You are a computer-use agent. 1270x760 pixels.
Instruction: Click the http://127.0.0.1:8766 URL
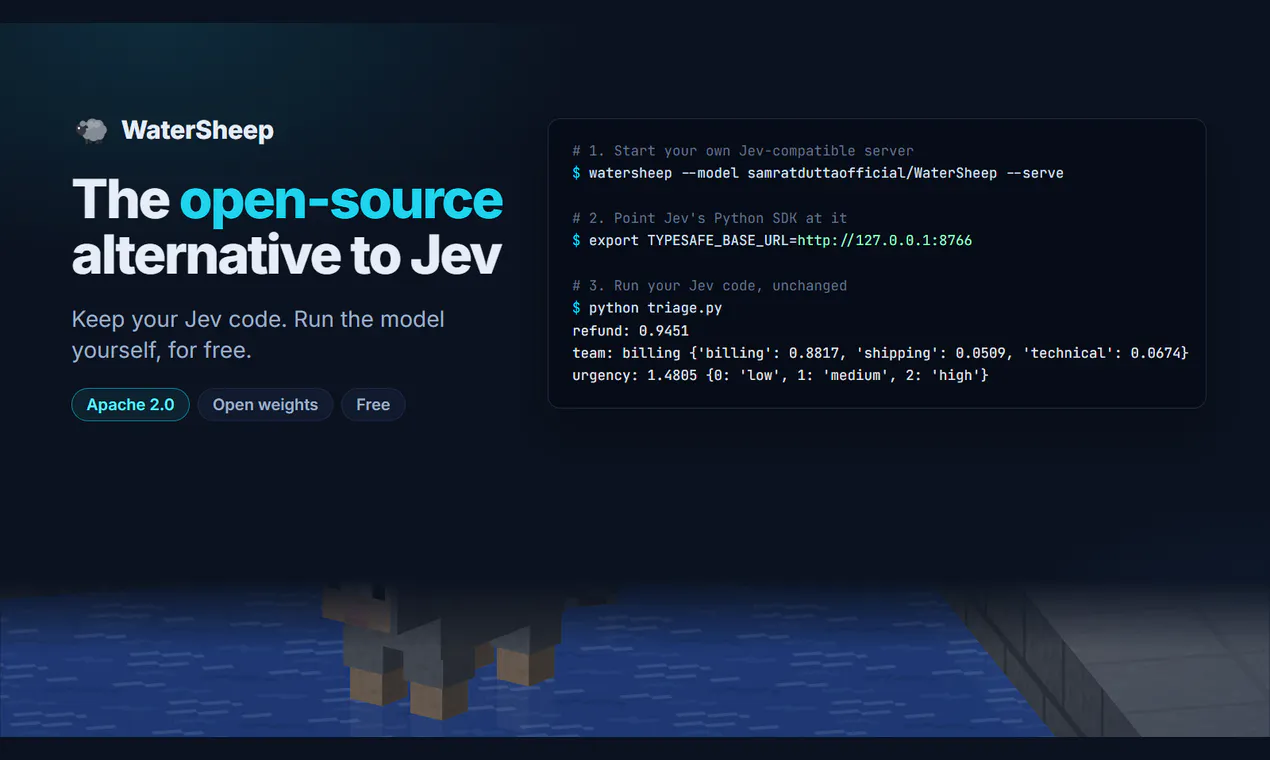point(884,240)
